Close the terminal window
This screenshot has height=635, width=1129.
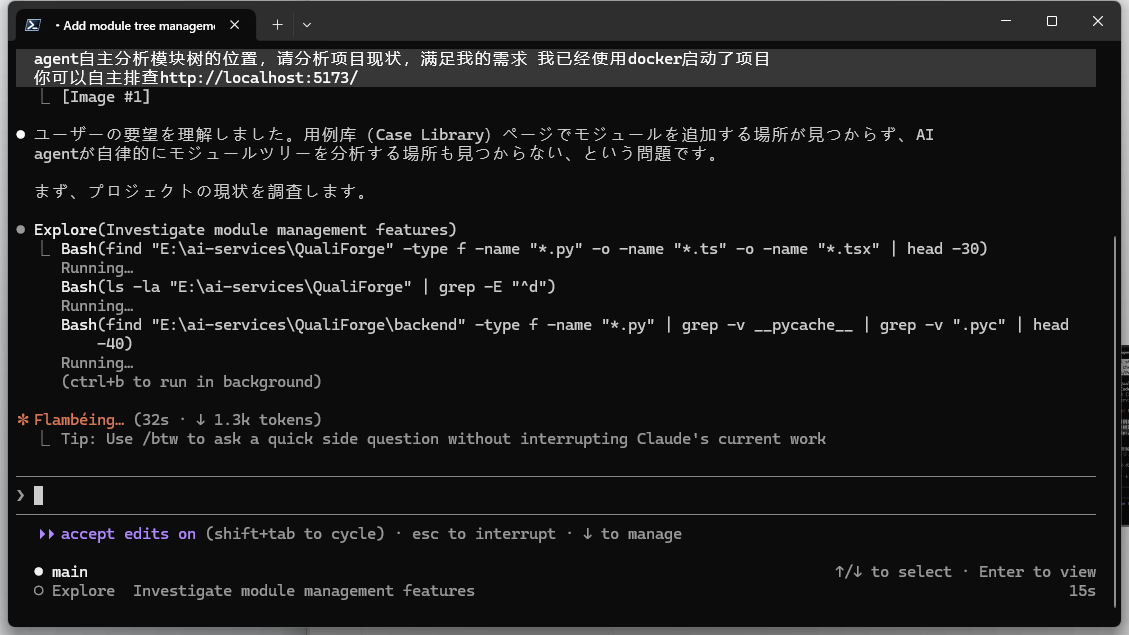pos(1097,21)
